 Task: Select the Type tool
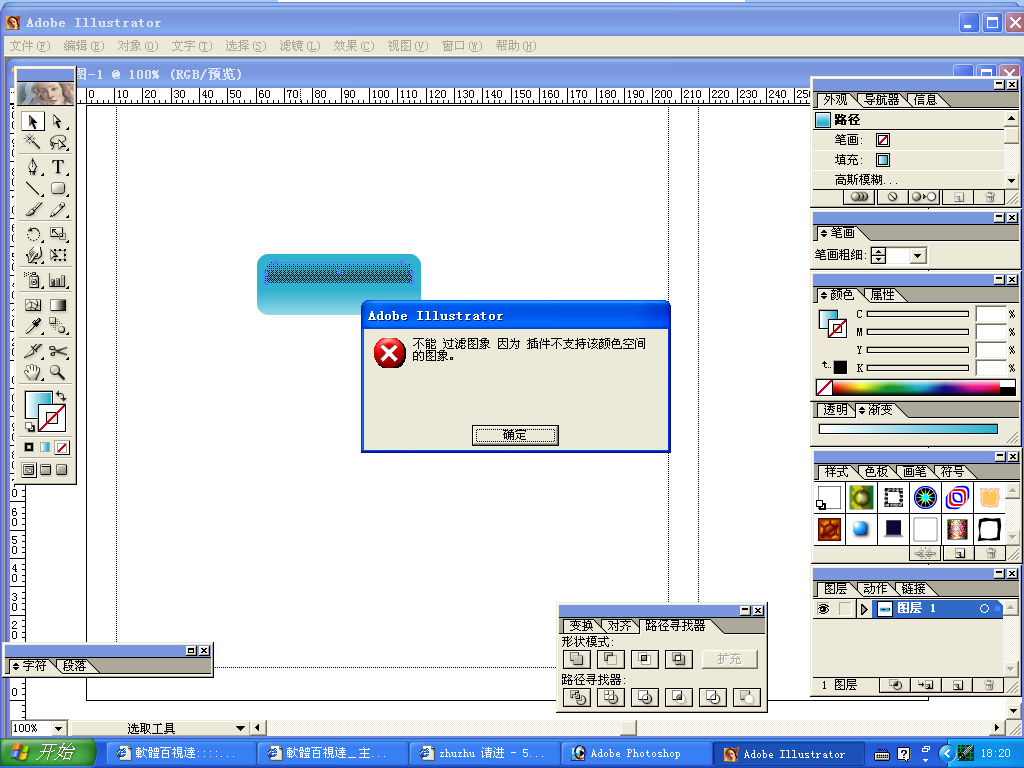click(58, 167)
